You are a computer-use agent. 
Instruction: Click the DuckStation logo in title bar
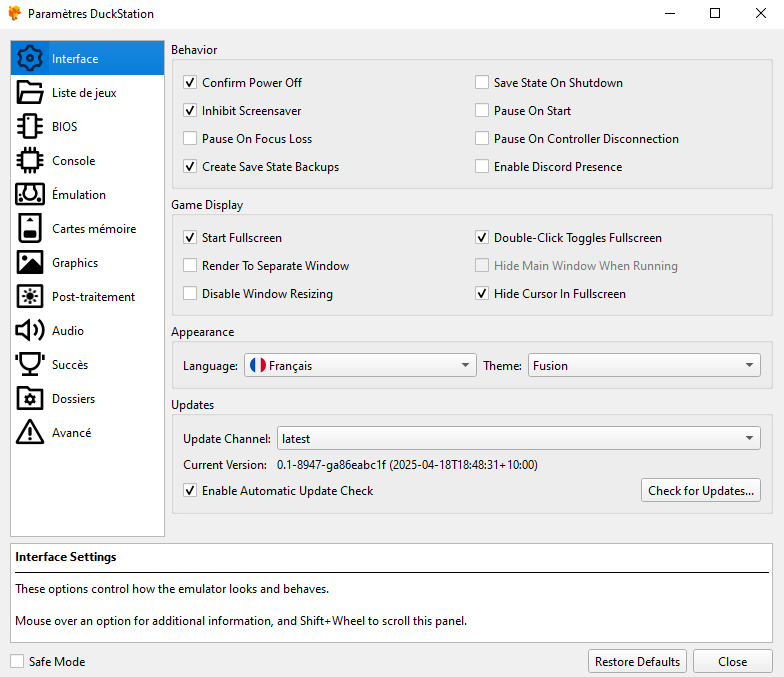pyautogui.click(x=15, y=14)
